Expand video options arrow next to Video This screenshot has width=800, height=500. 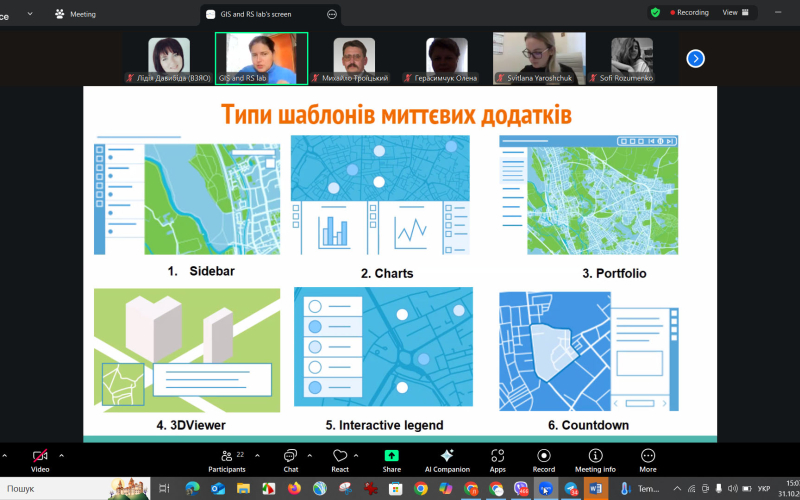coord(61,454)
